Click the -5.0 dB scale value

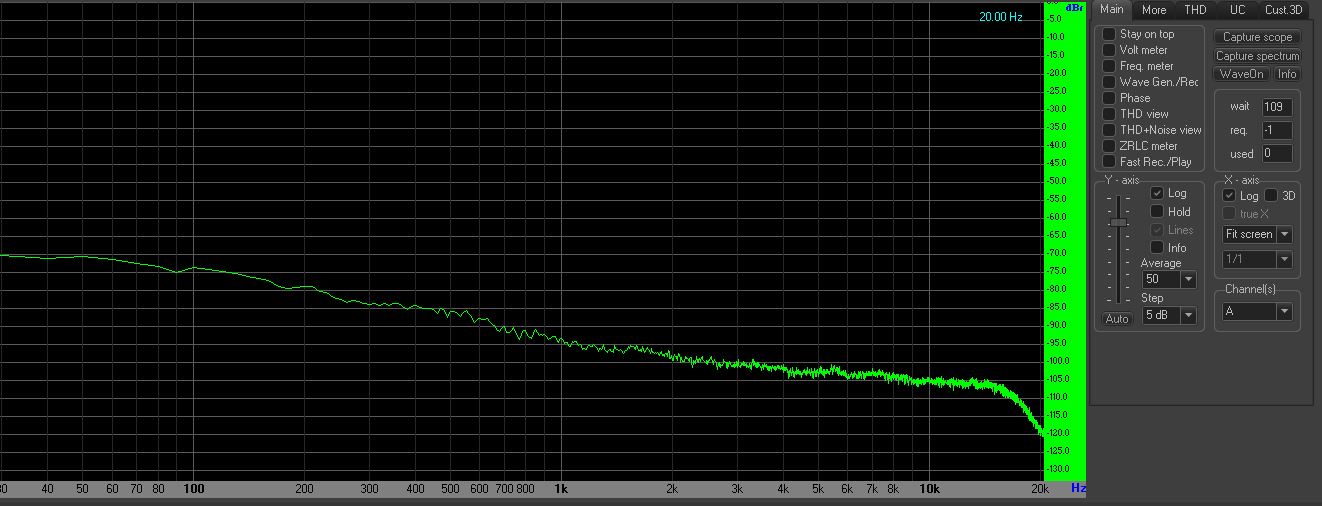tap(1055, 19)
